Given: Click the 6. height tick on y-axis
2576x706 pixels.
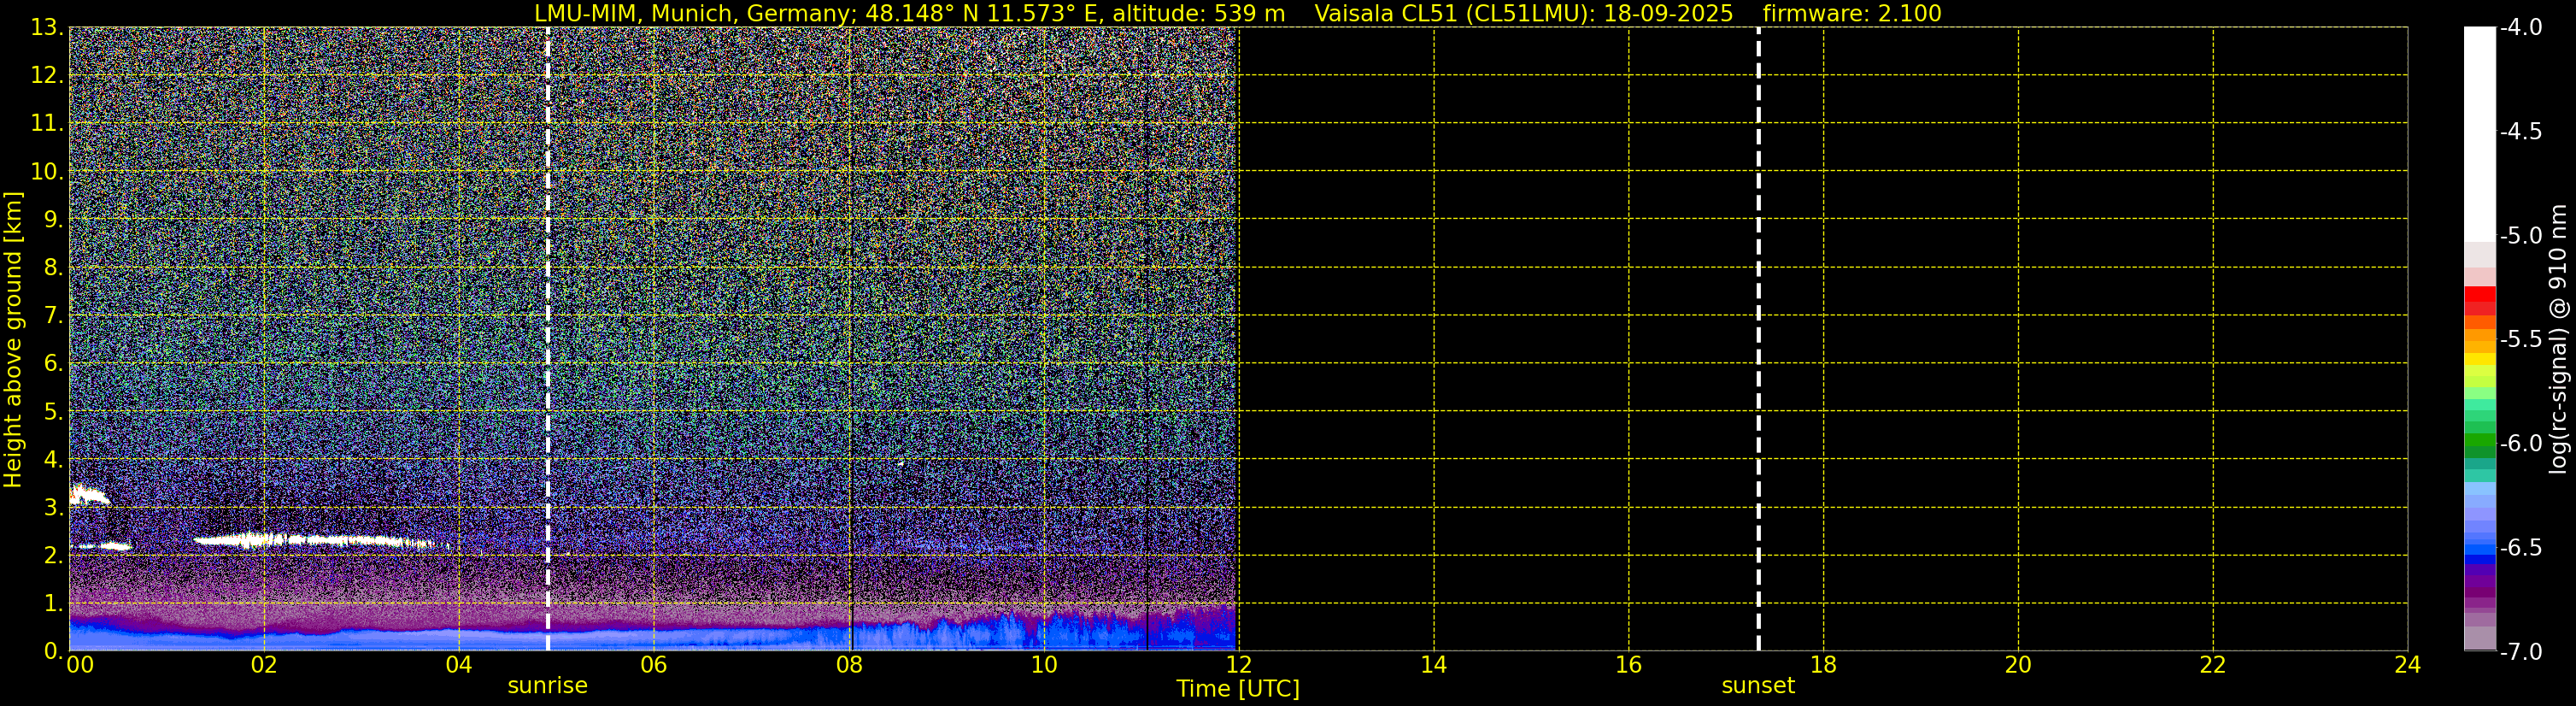Looking at the screenshot, I should point(52,364).
